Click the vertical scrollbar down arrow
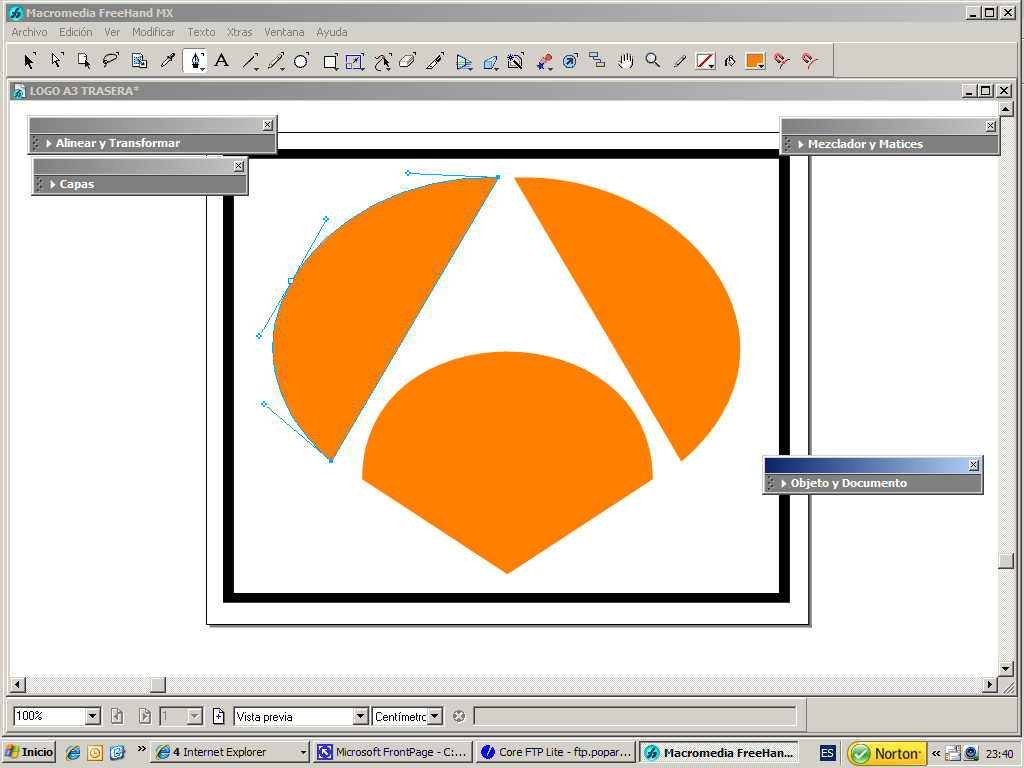The height and width of the screenshot is (768, 1024). pyautogui.click(x=1006, y=669)
